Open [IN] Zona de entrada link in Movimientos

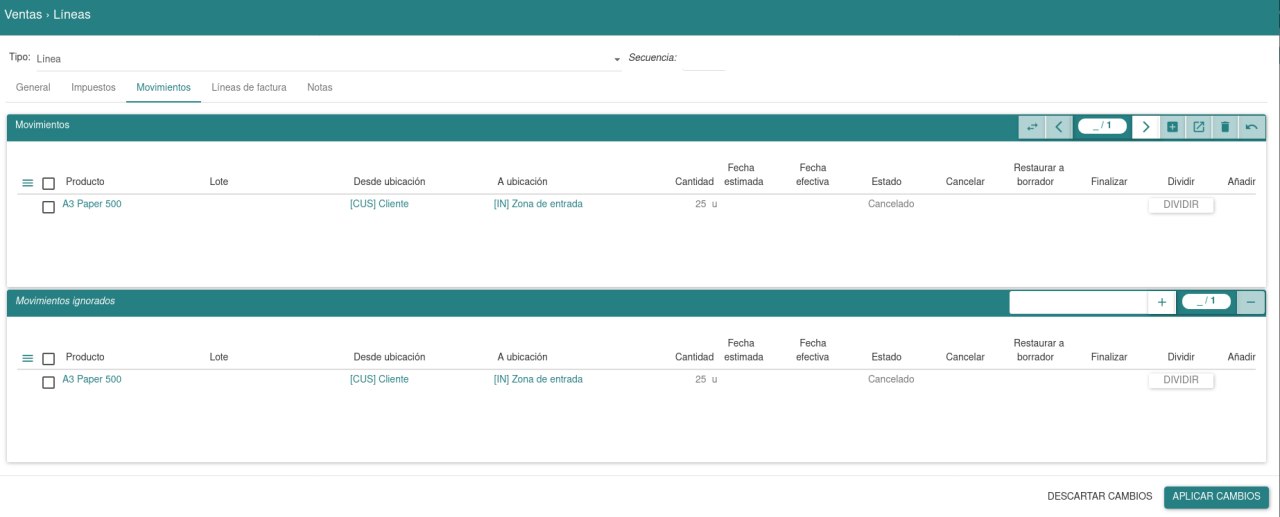click(538, 204)
